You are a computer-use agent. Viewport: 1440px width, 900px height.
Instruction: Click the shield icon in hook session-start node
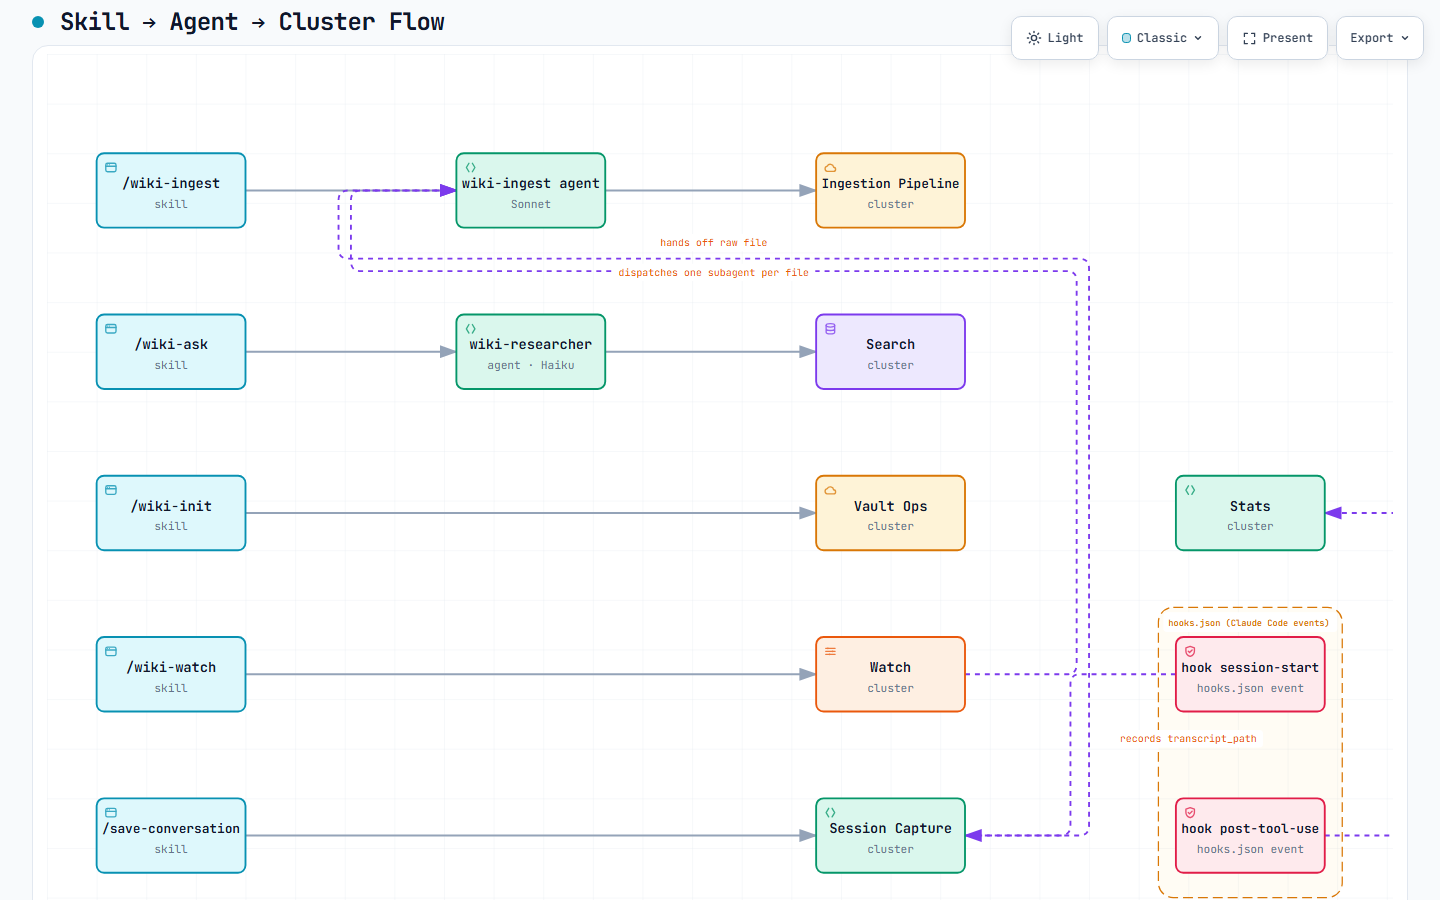pyautogui.click(x=1190, y=651)
